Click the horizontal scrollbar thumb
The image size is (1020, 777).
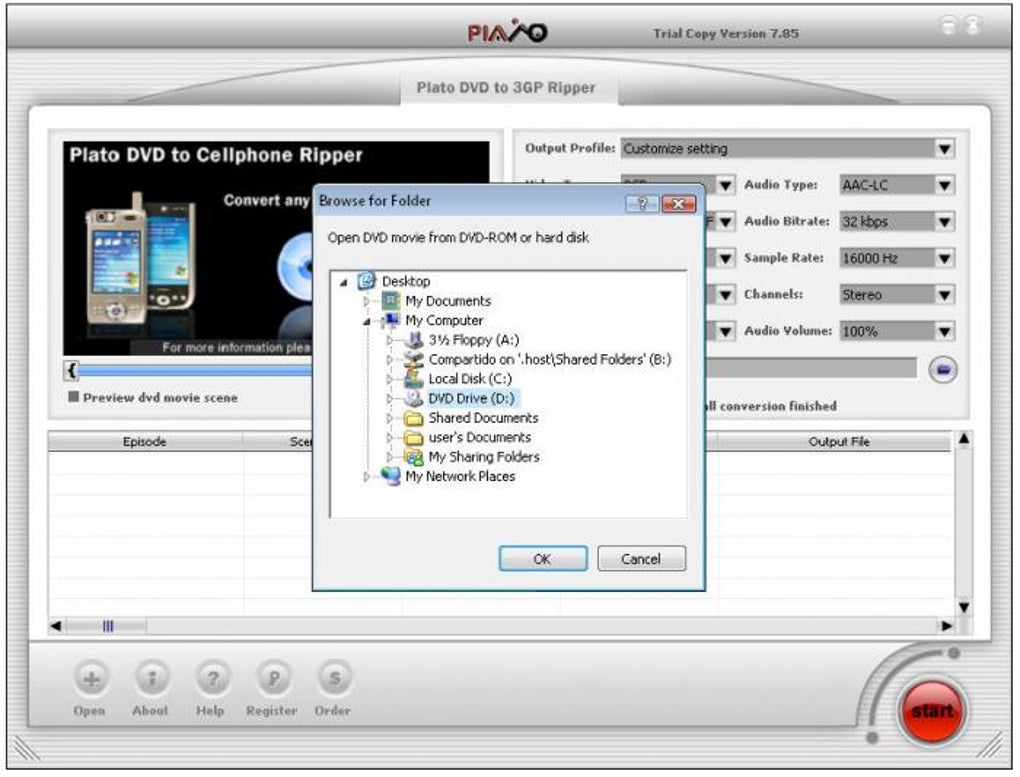pos(108,626)
